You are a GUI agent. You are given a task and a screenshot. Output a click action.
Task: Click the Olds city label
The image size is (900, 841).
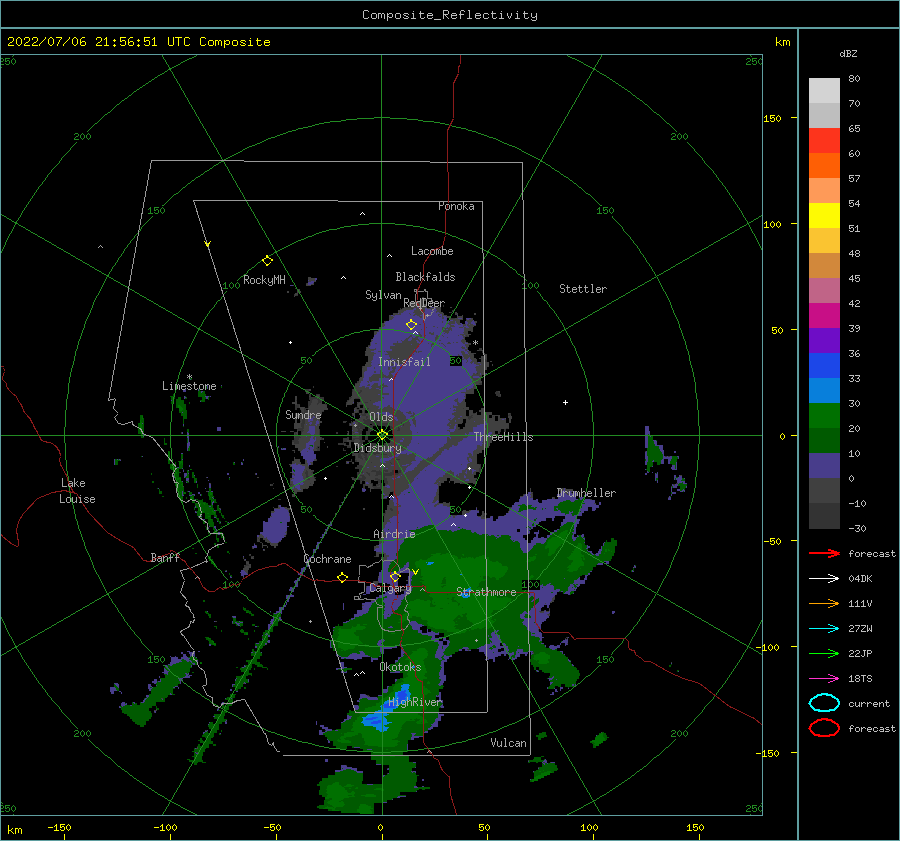coord(381,417)
